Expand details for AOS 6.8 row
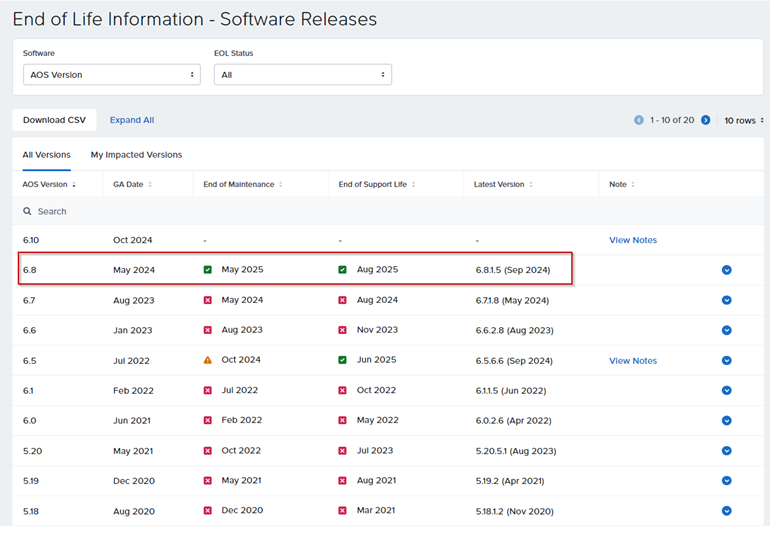780x535 pixels. tap(727, 270)
